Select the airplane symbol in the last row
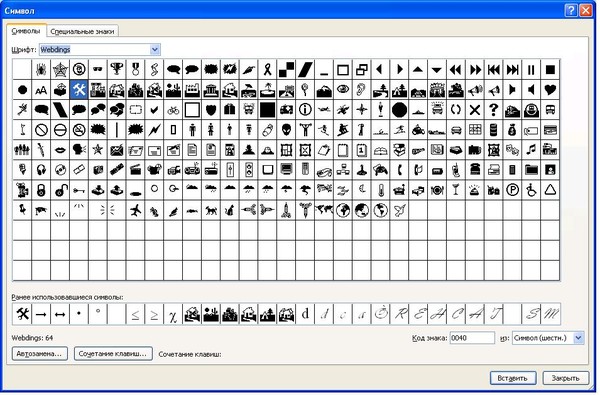Viewport: 600px width, 395px height. pyautogui.click(x=135, y=210)
